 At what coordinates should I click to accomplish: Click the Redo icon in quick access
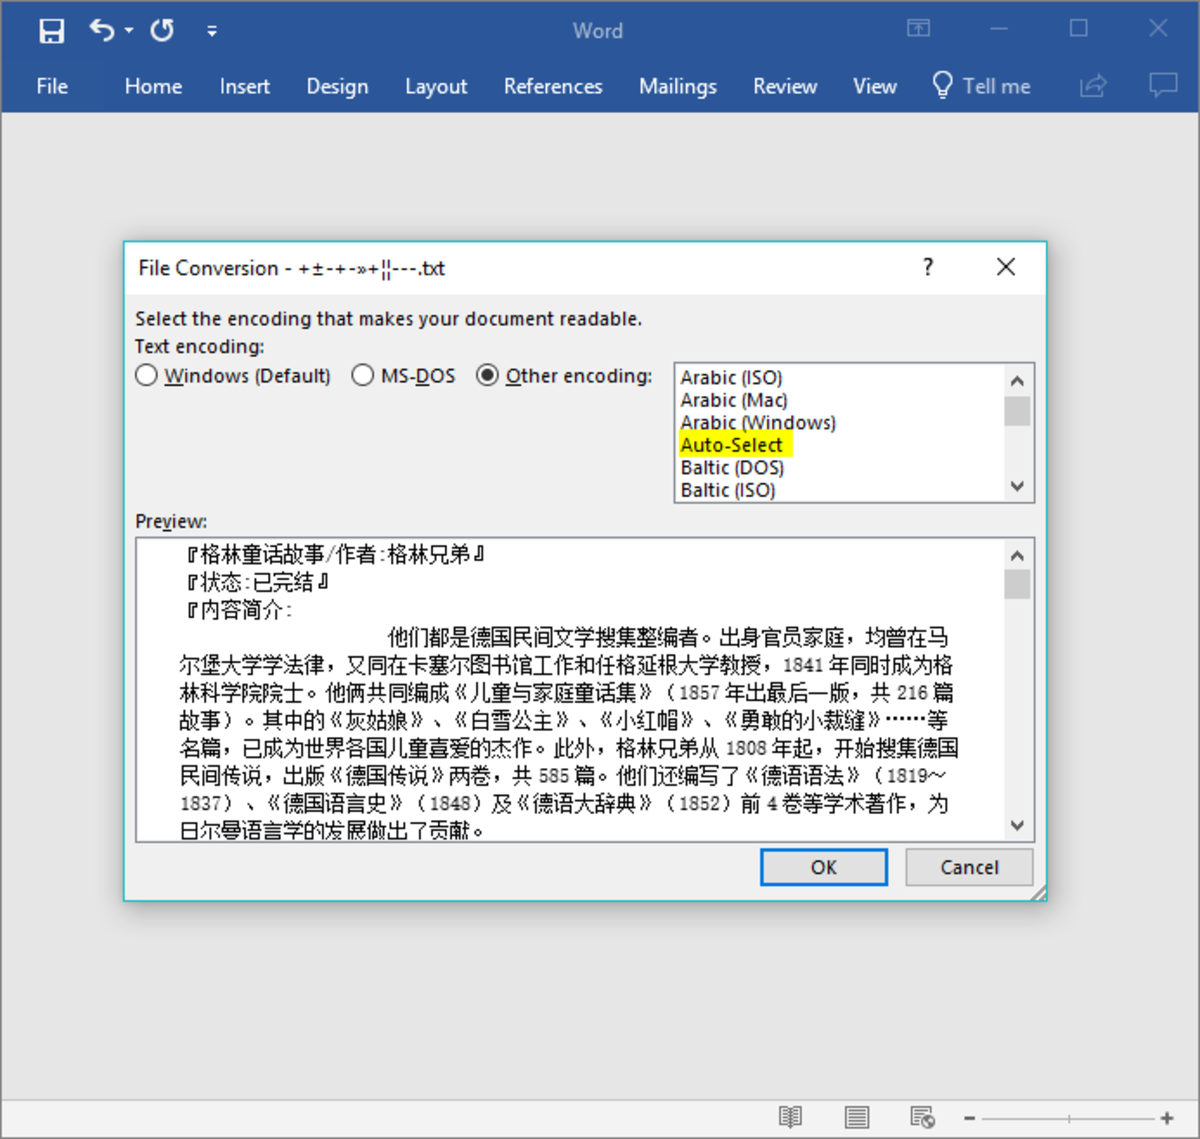click(162, 31)
